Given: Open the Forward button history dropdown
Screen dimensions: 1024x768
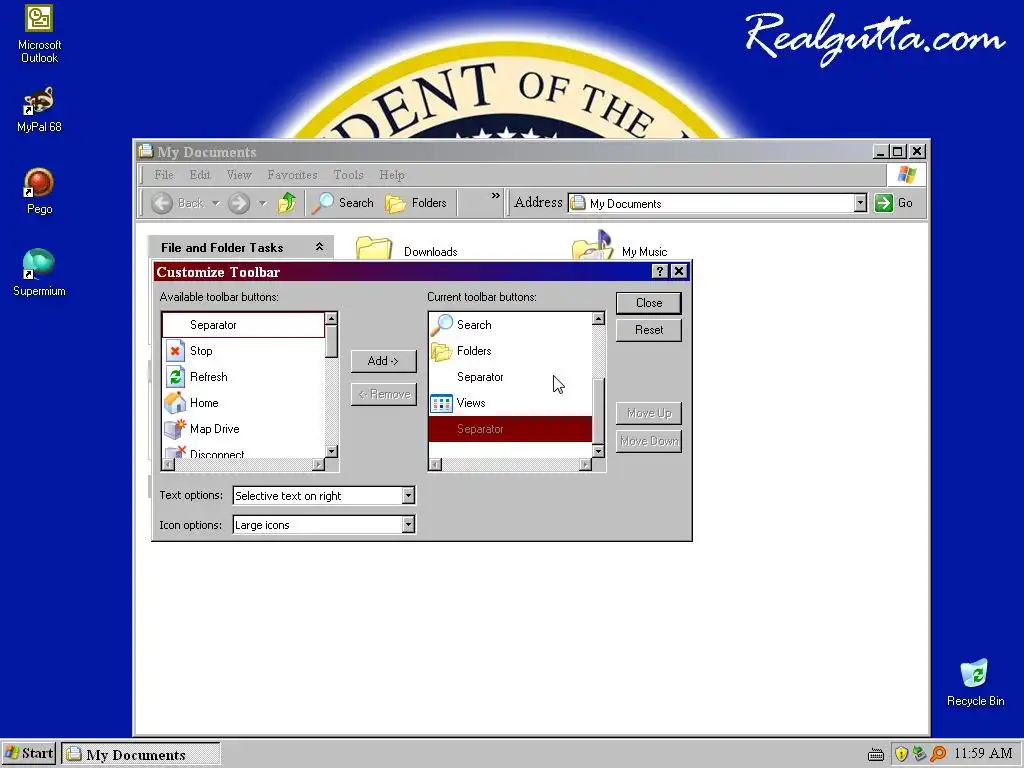Looking at the screenshot, I should [x=263, y=203].
